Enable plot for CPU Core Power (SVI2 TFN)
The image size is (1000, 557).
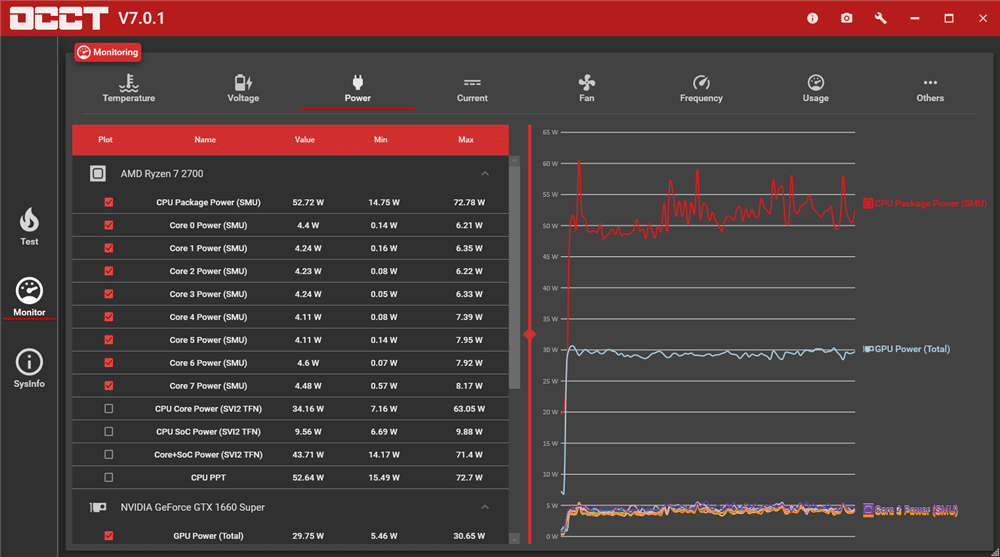[108, 409]
